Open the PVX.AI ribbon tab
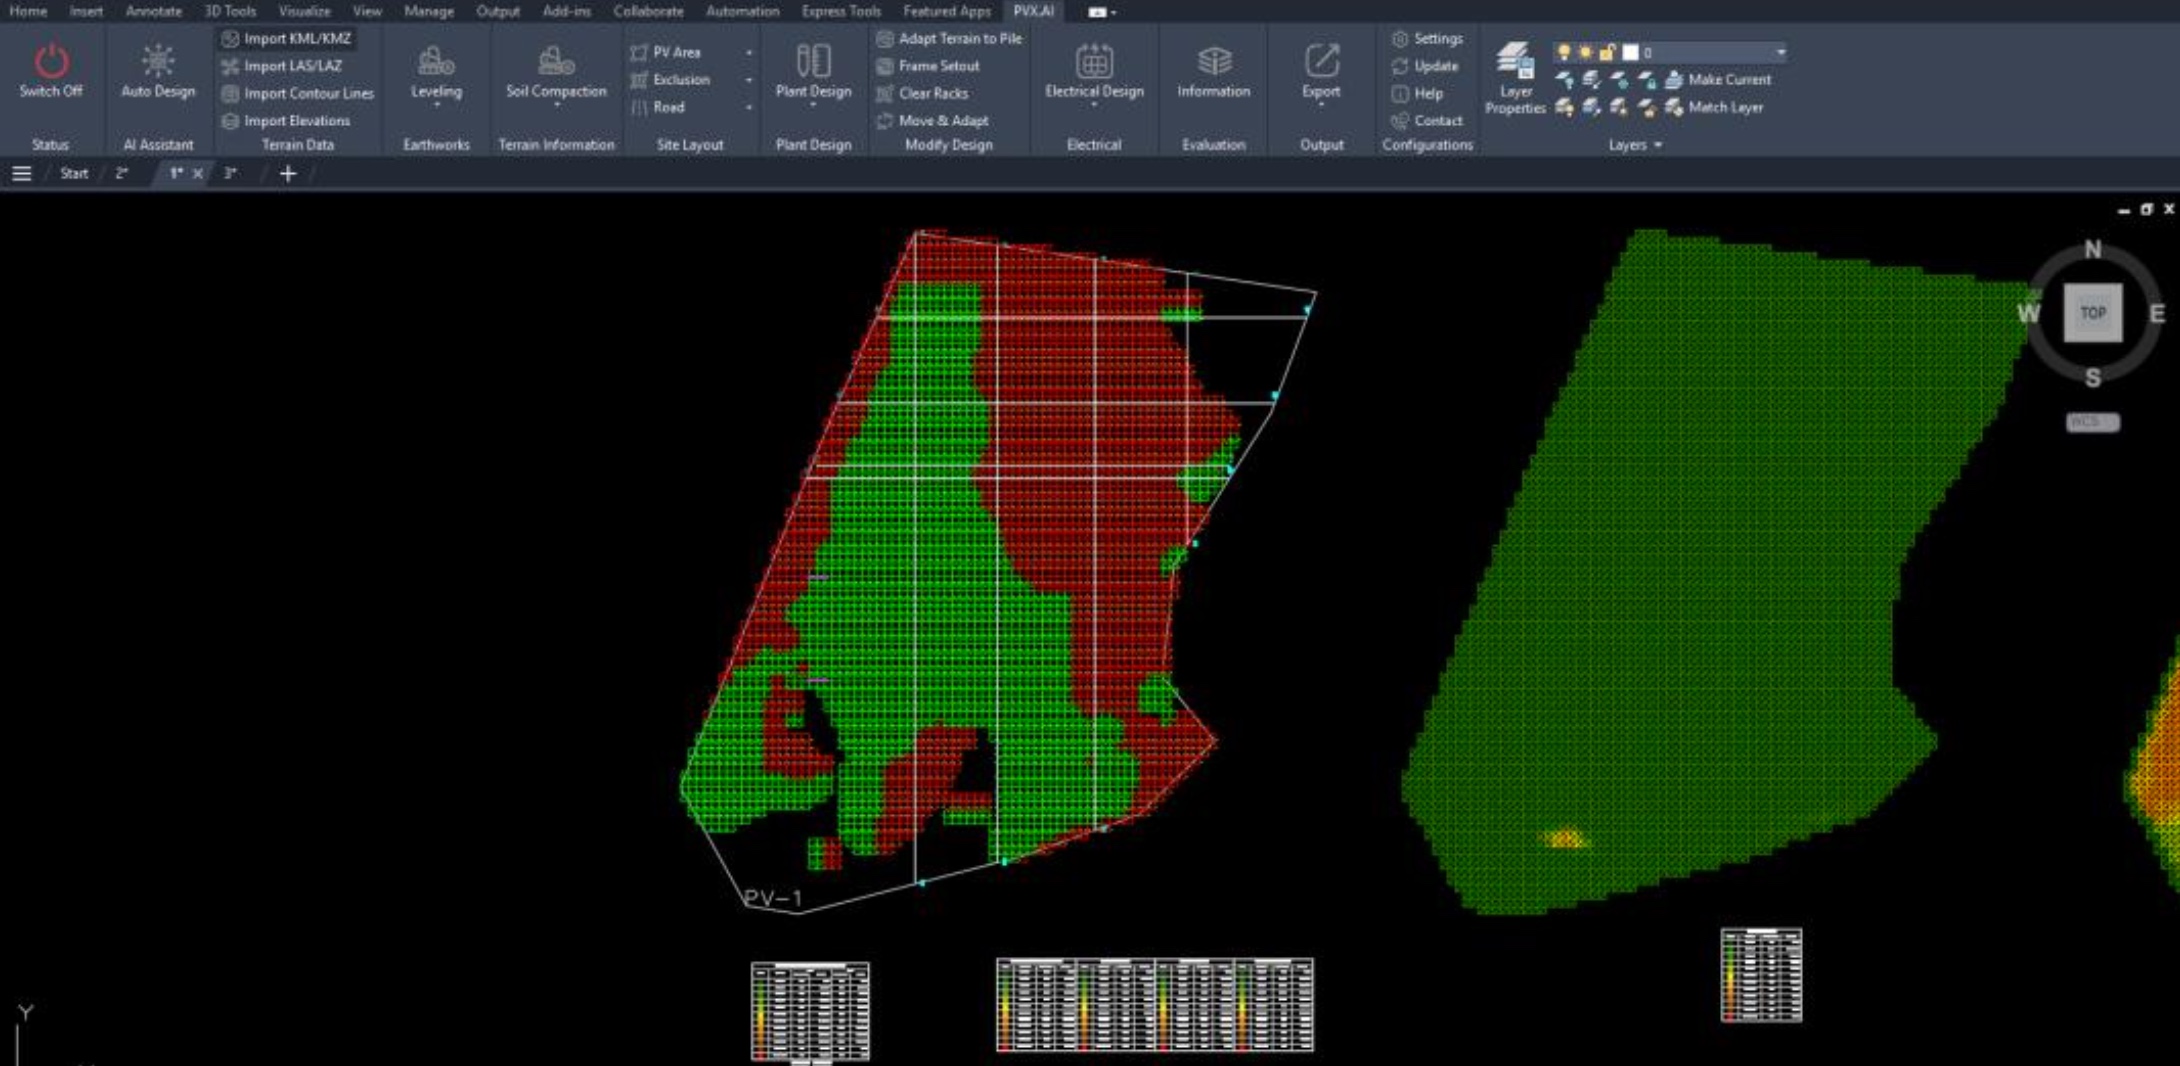Viewport: 2180px width, 1066px height. coord(1032,11)
